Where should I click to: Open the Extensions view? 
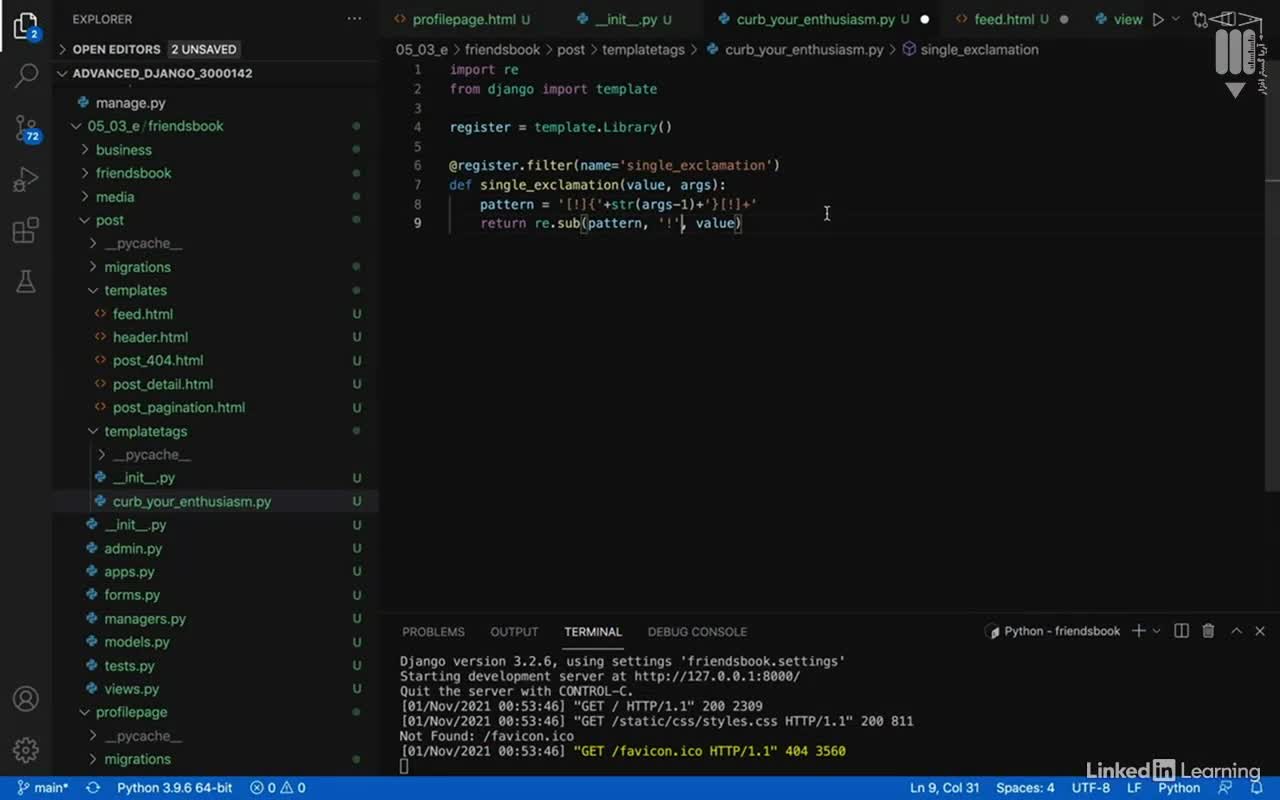[26, 231]
